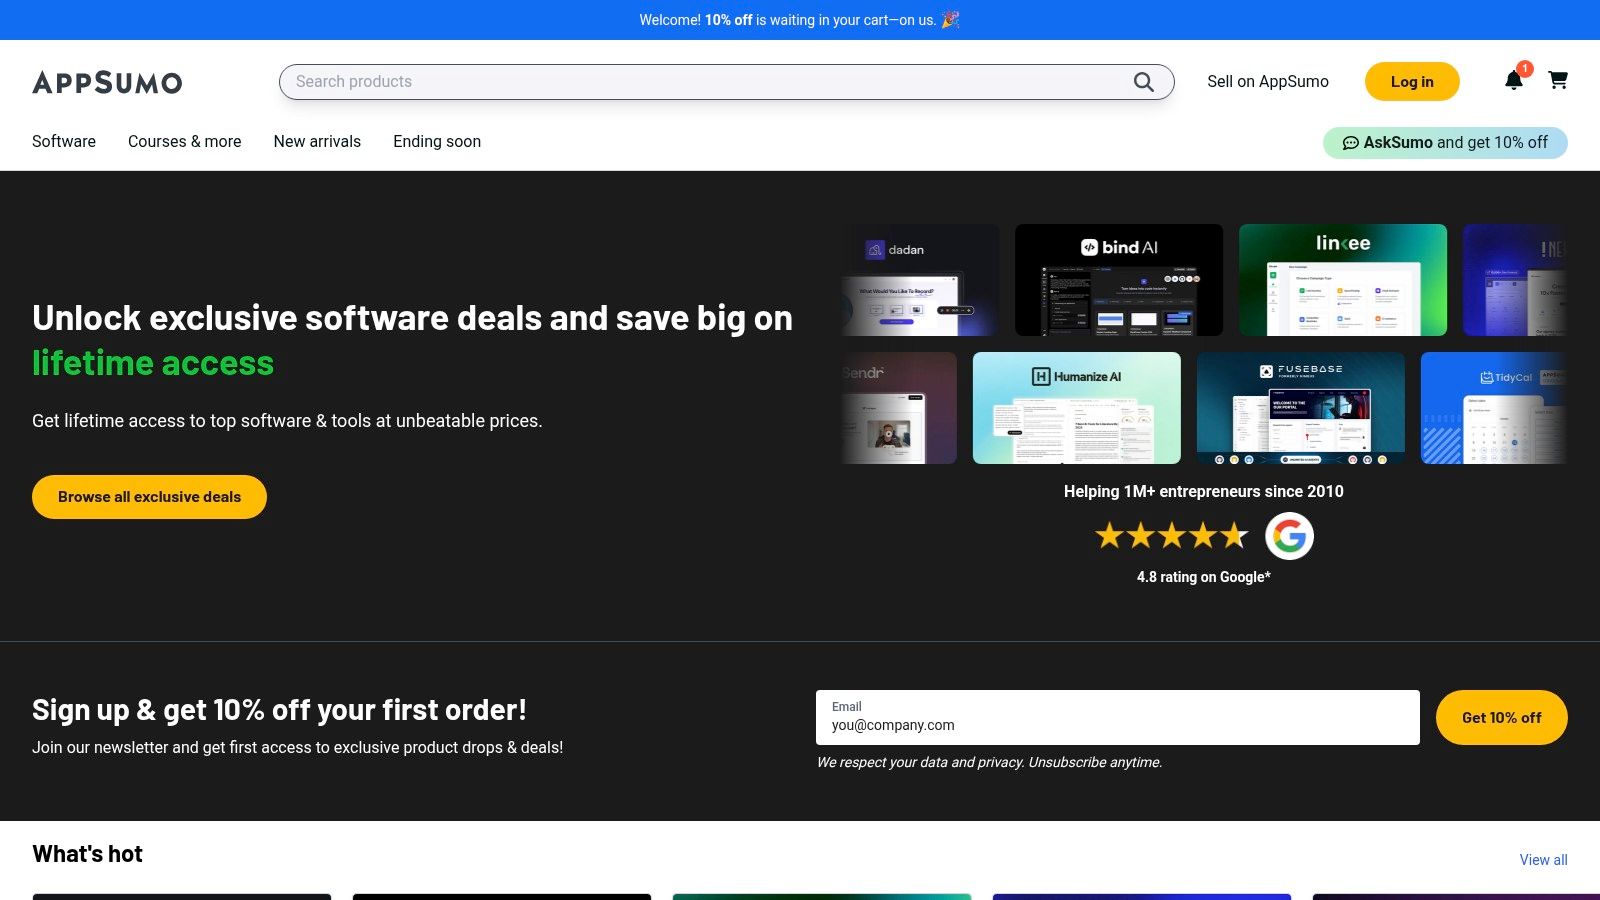Click 'Sign up & get 10% off' heading

[x=279, y=710]
